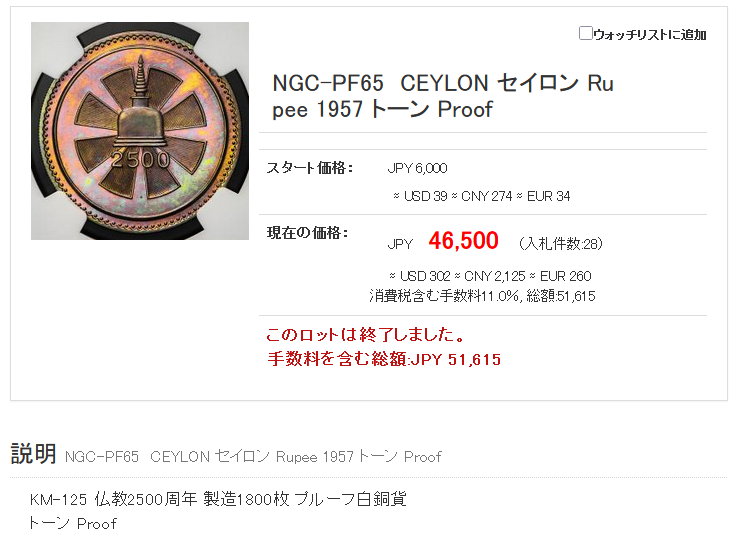Click the bid count 入札件数:28
736x542 pixels.
click(560, 243)
